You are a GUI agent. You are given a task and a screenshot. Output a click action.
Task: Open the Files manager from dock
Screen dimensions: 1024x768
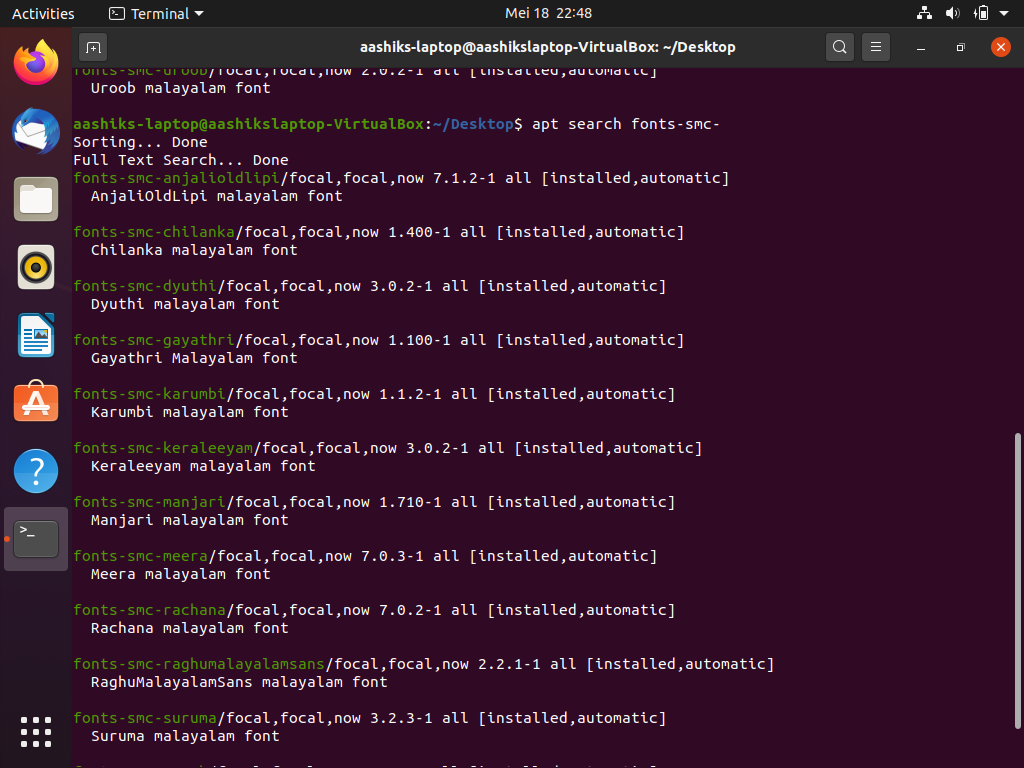36,199
